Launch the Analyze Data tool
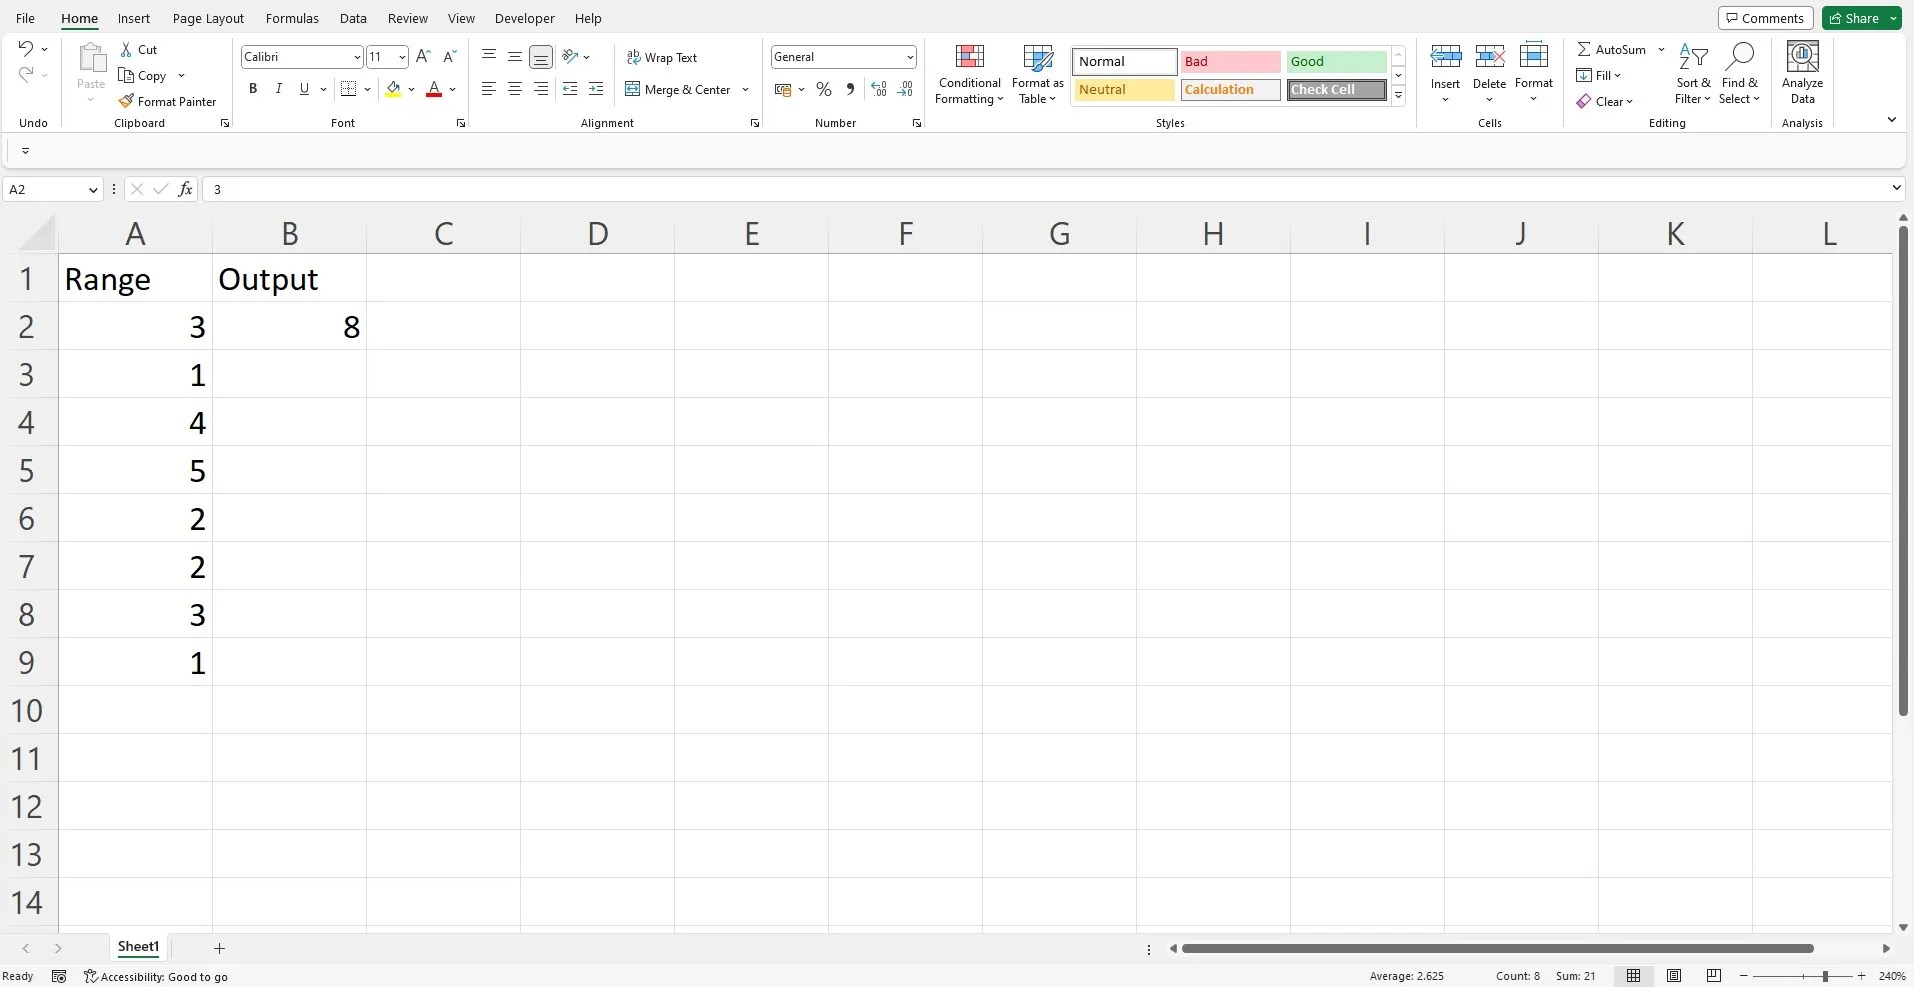1914x987 pixels. coord(1803,72)
